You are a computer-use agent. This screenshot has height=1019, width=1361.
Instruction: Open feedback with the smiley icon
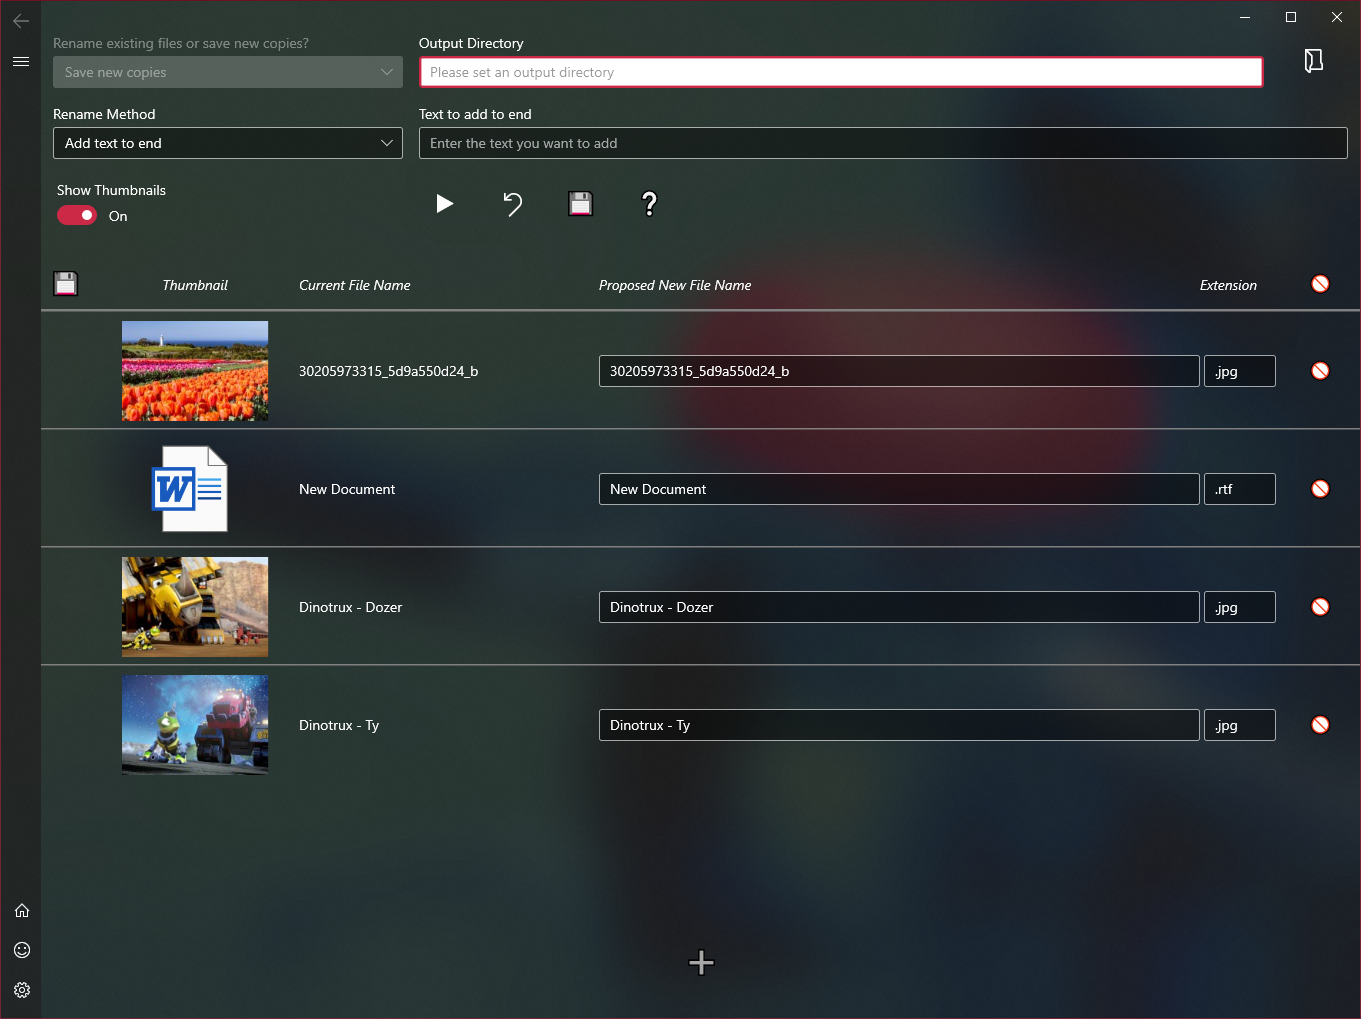22,950
